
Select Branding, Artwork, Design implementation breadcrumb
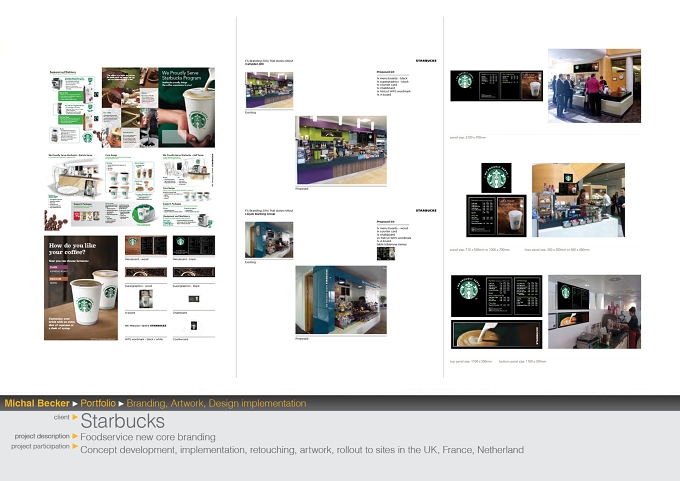tap(216, 403)
